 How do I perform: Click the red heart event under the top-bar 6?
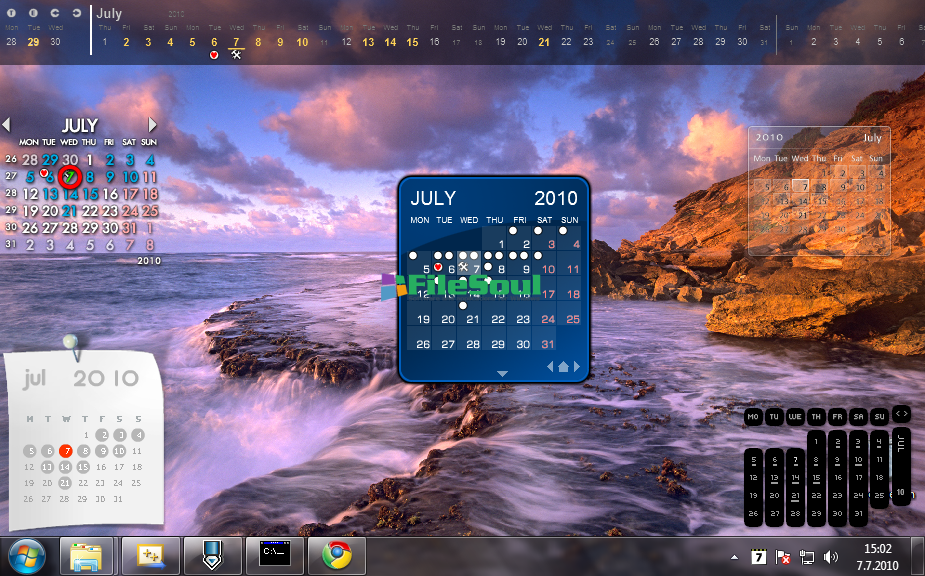coord(214,56)
